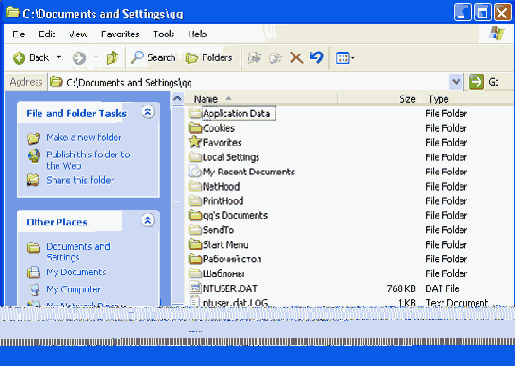
Task: Select the qq's Documents folder icon
Action: tap(196, 215)
